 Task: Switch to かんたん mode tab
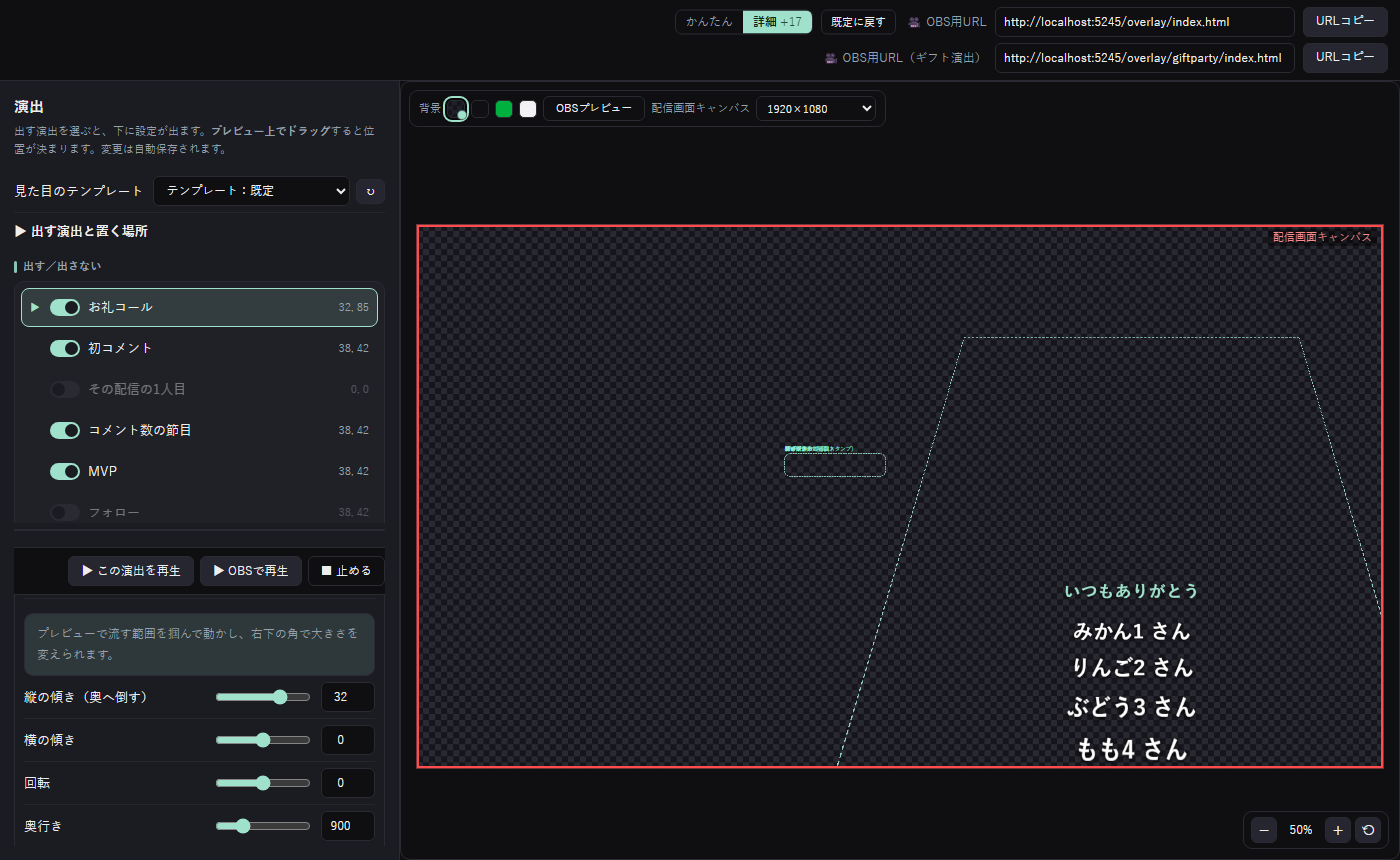coord(709,22)
